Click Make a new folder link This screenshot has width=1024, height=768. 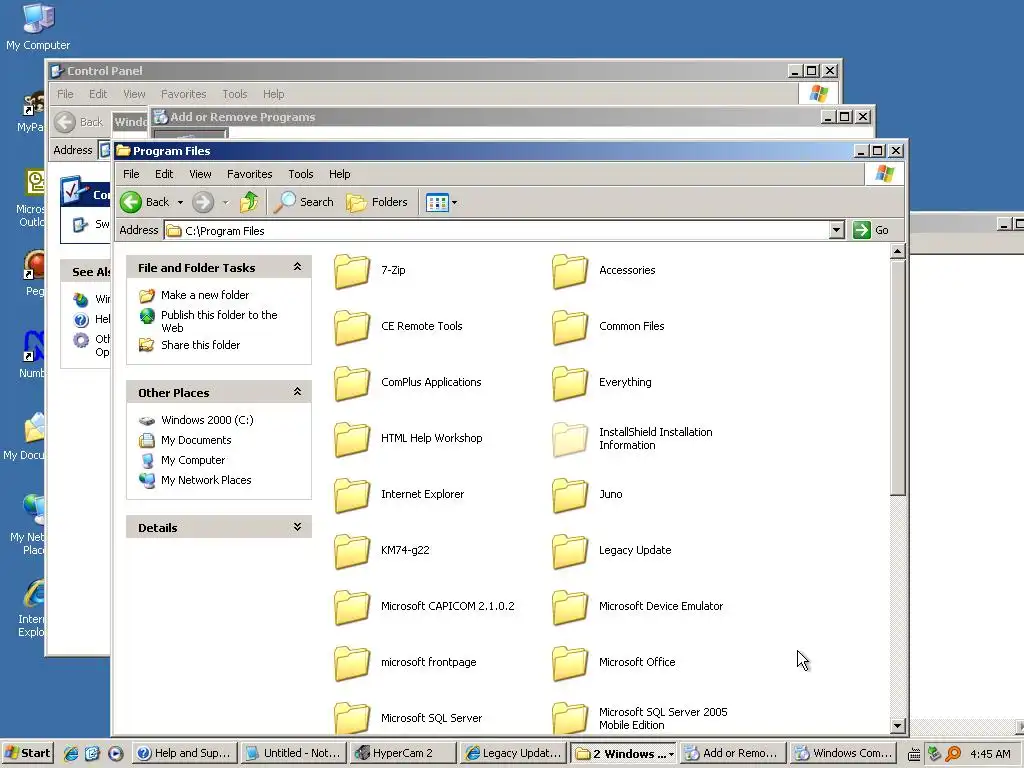coord(205,295)
